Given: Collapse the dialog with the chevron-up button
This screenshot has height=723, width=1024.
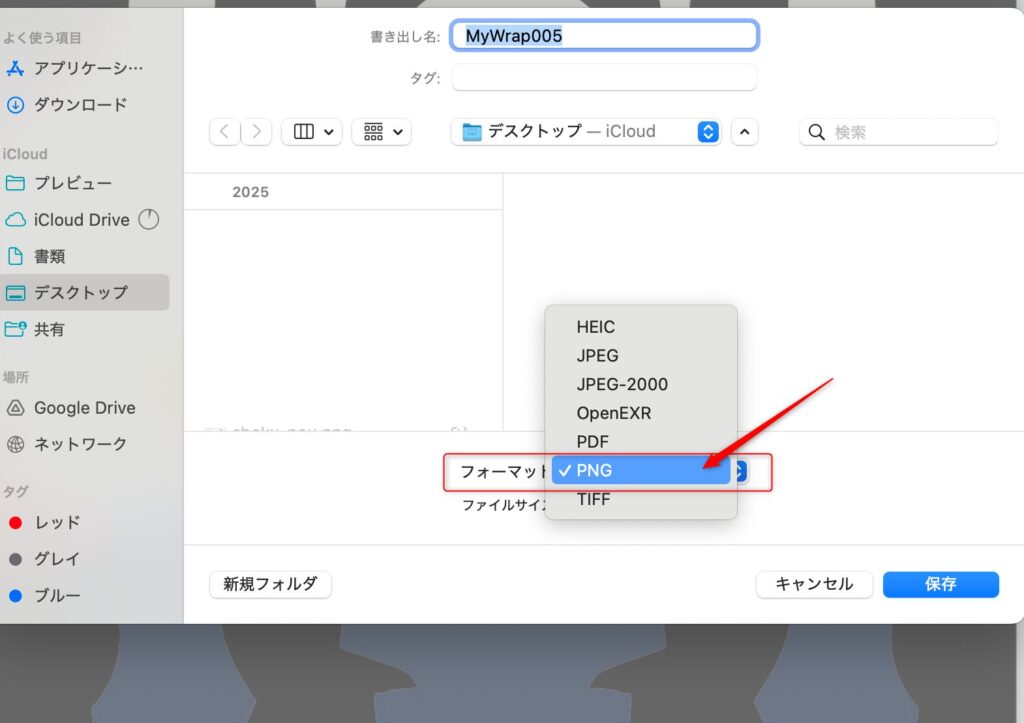Looking at the screenshot, I should tap(745, 132).
